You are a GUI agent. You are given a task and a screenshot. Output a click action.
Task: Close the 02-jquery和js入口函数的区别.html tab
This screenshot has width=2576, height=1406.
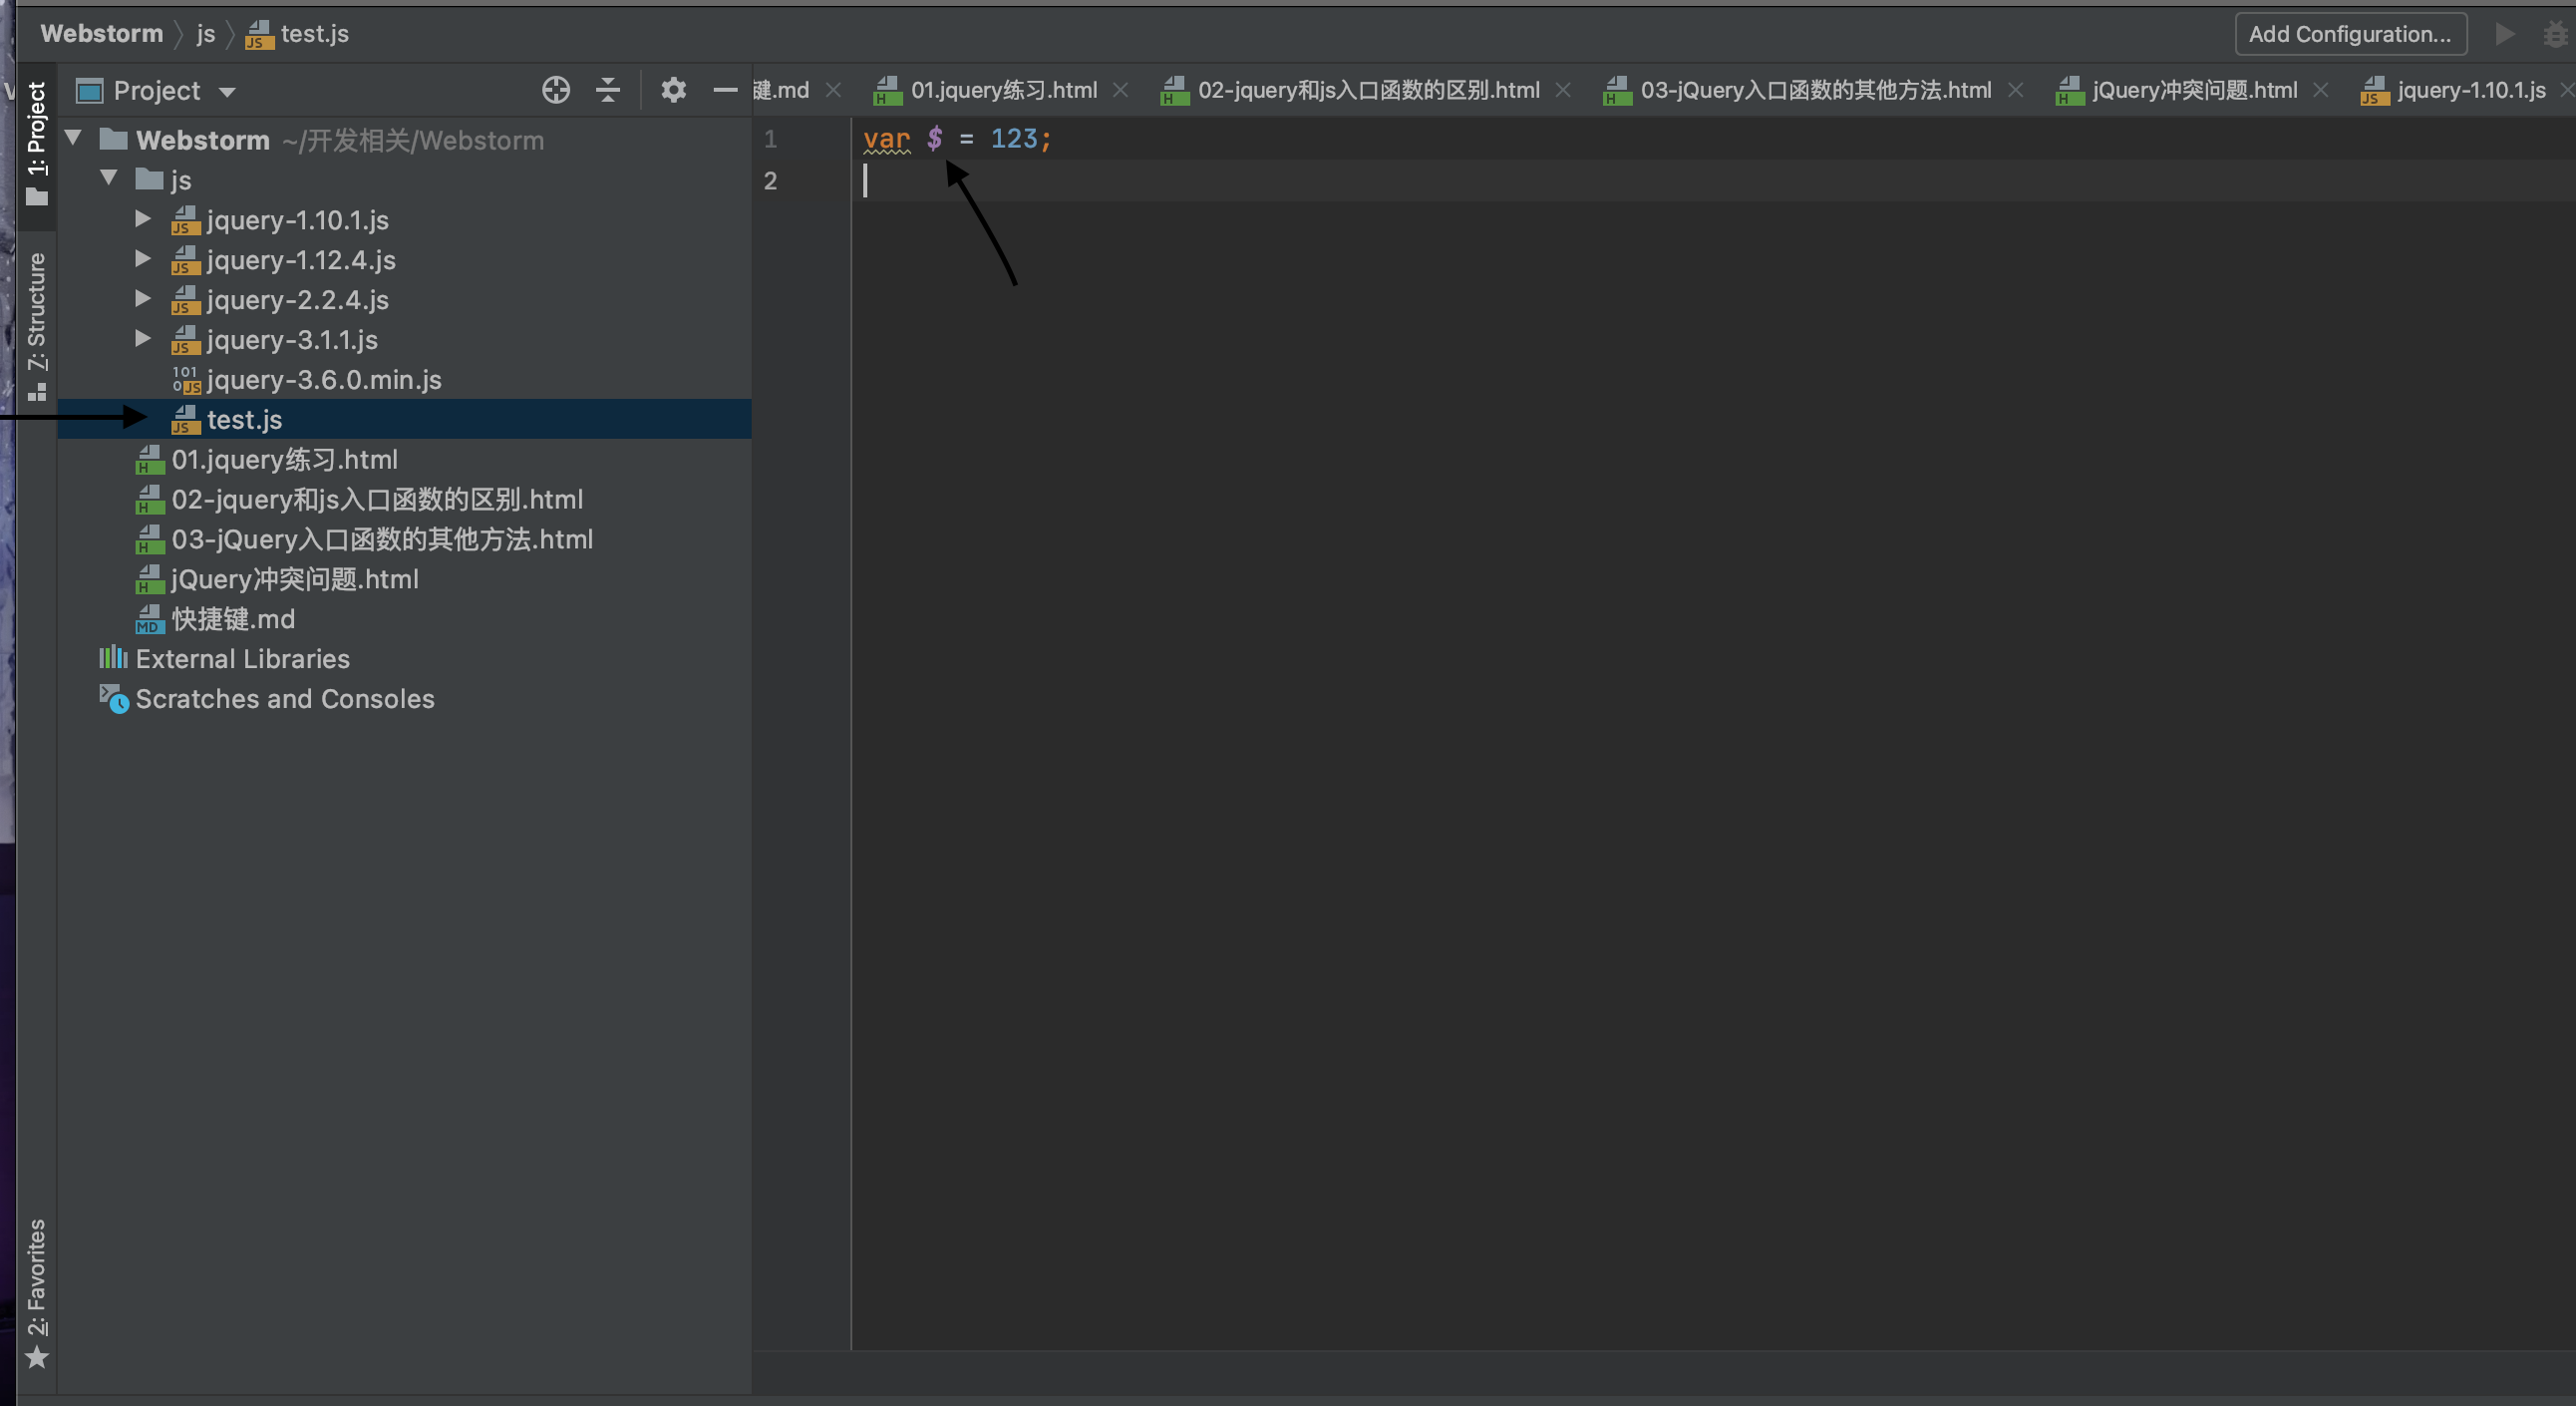[x=1563, y=90]
